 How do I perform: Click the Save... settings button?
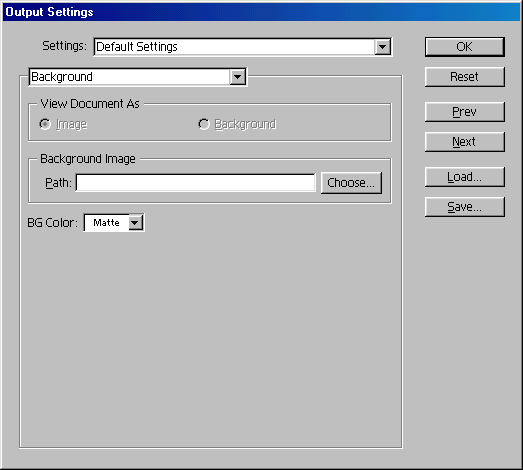click(465, 207)
